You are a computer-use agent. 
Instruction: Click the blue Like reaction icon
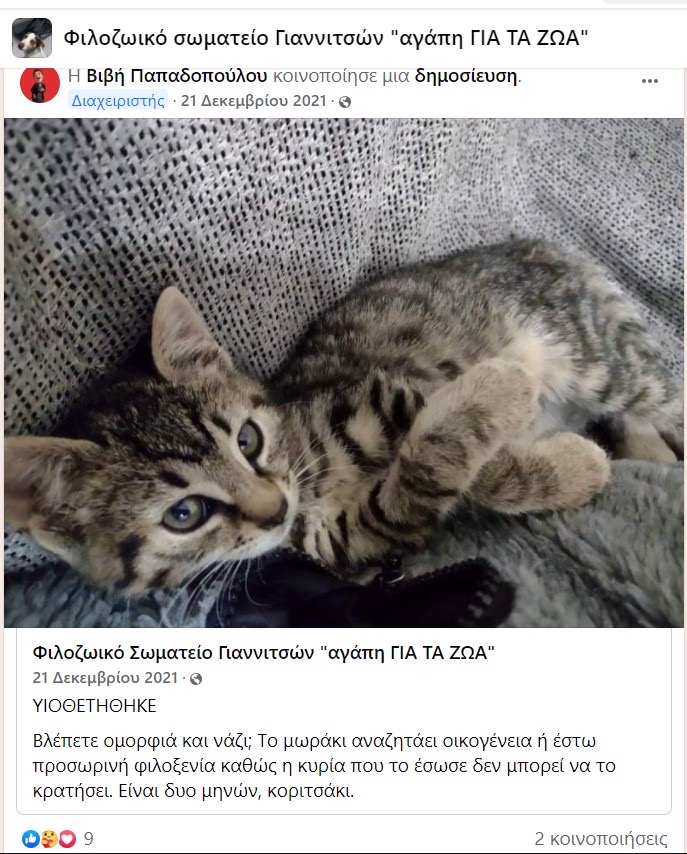[31, 839]
